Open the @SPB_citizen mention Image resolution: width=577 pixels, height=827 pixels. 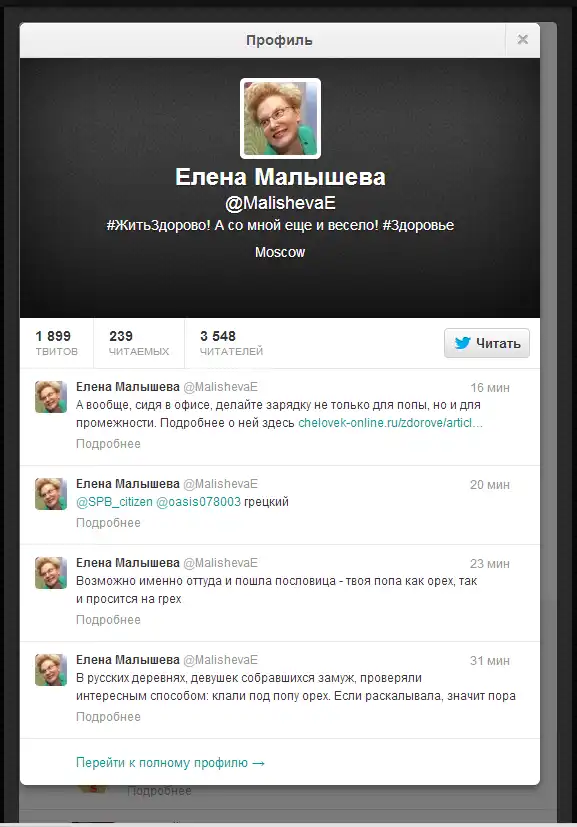tap(114, 502)
